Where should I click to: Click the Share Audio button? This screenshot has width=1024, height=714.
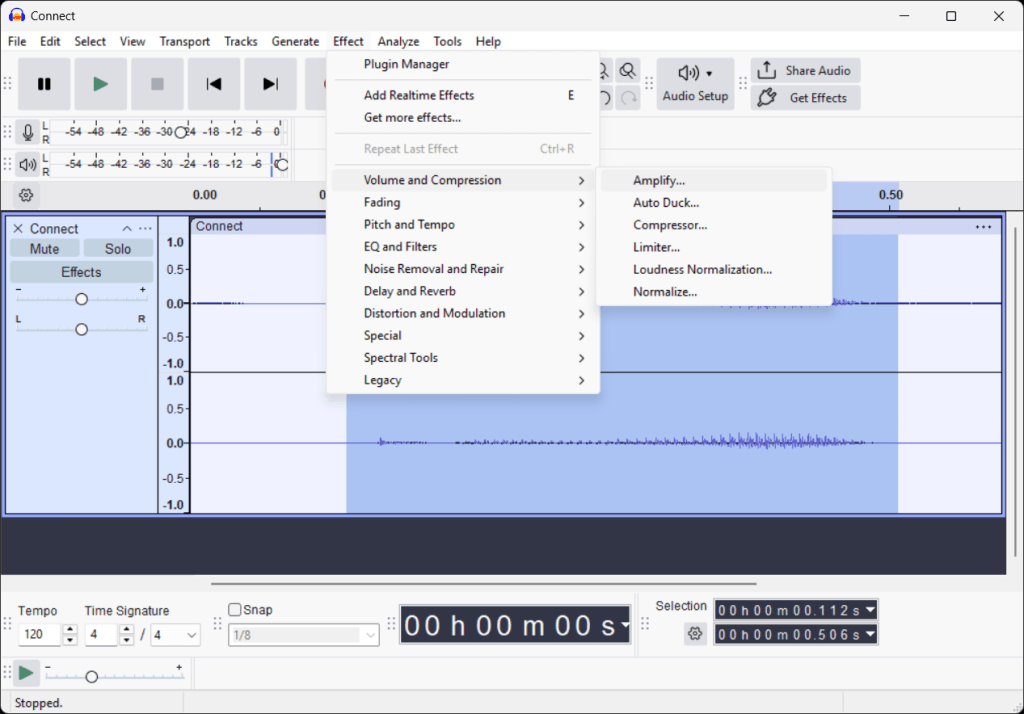(x=805, y=71)
